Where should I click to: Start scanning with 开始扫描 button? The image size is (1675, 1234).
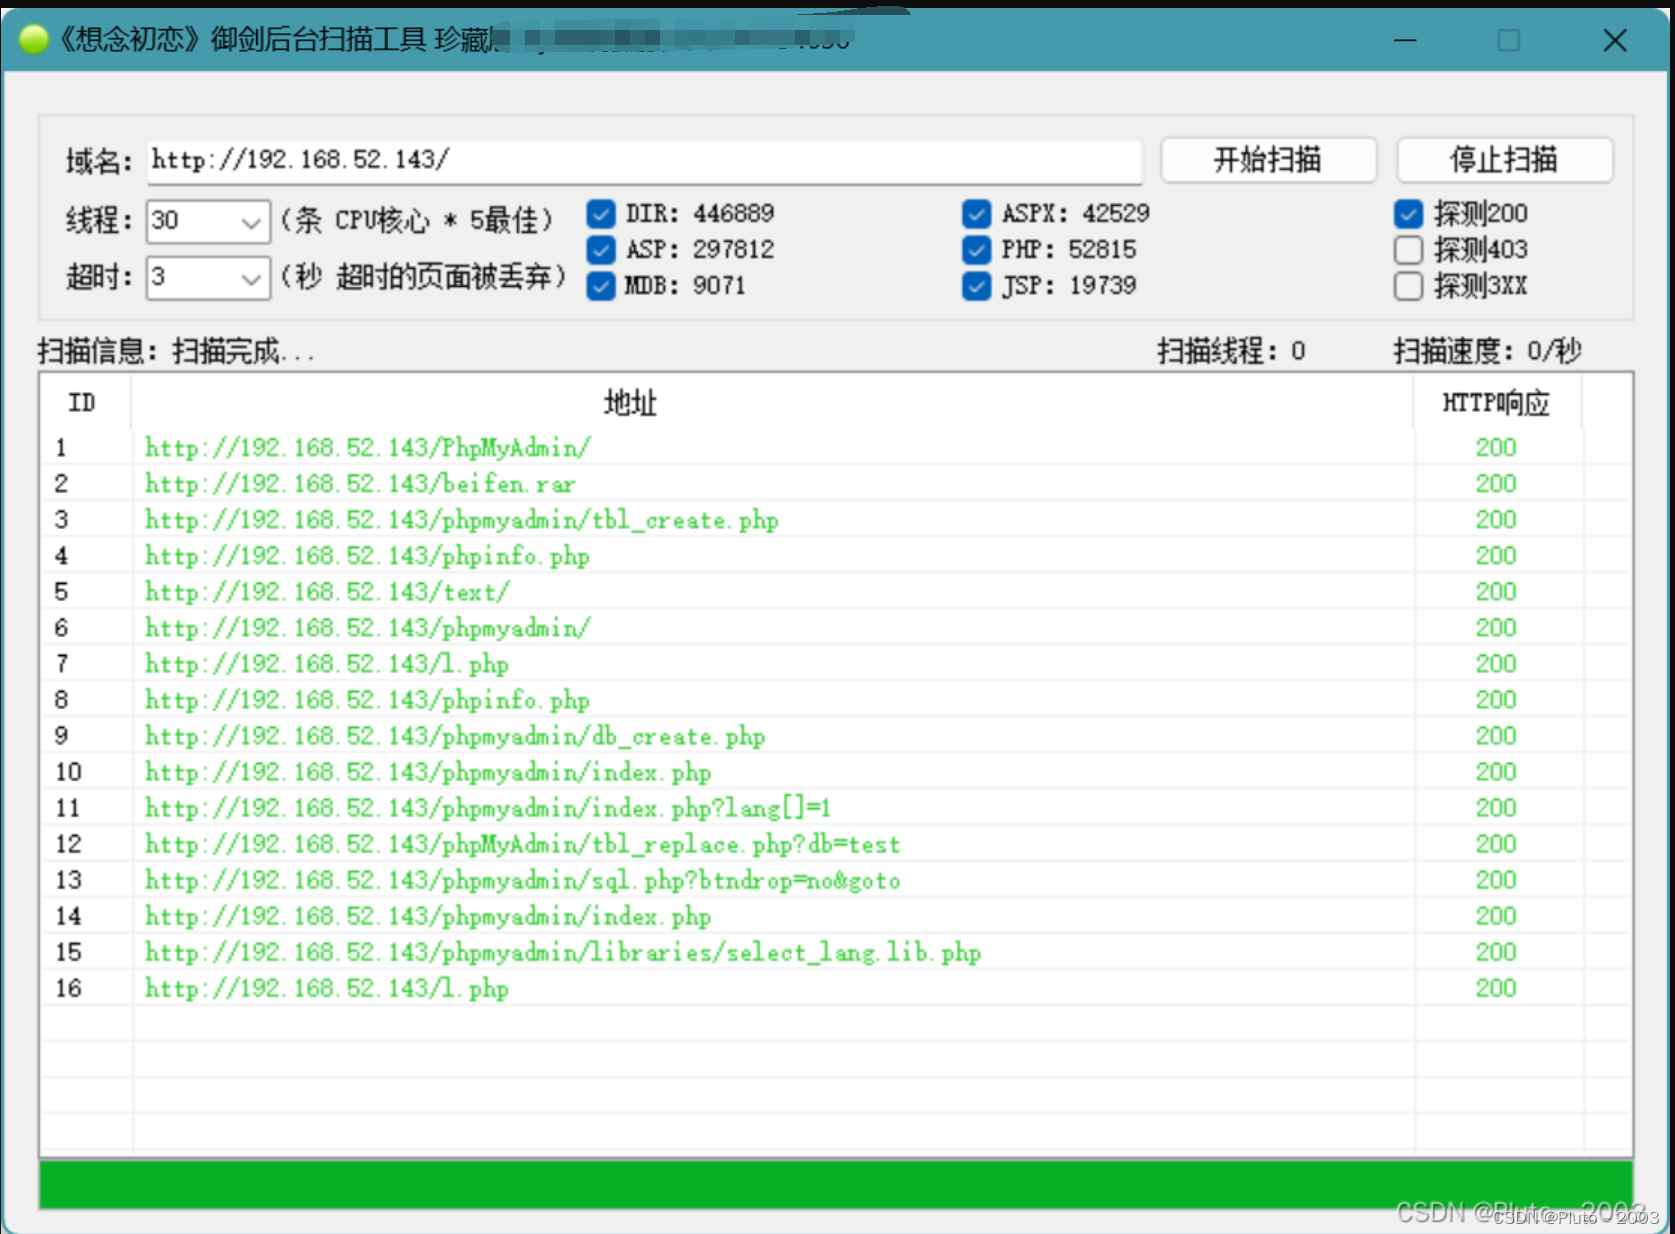tap(1268, 160)
